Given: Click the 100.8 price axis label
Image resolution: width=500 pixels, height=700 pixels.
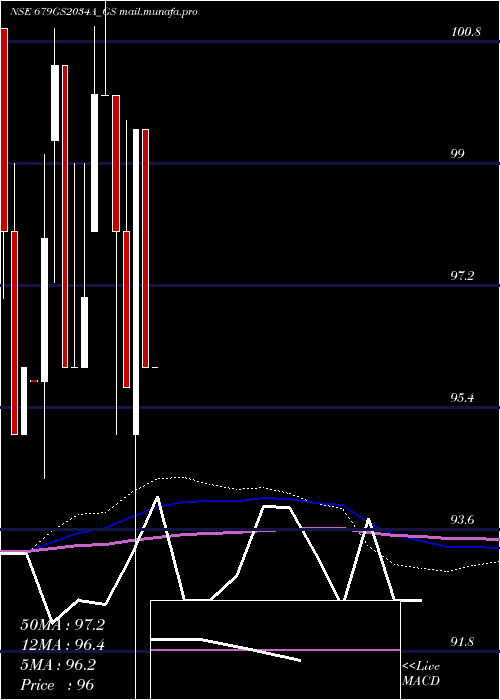Looking at the screenshot, I should click(x=466, y=32).
